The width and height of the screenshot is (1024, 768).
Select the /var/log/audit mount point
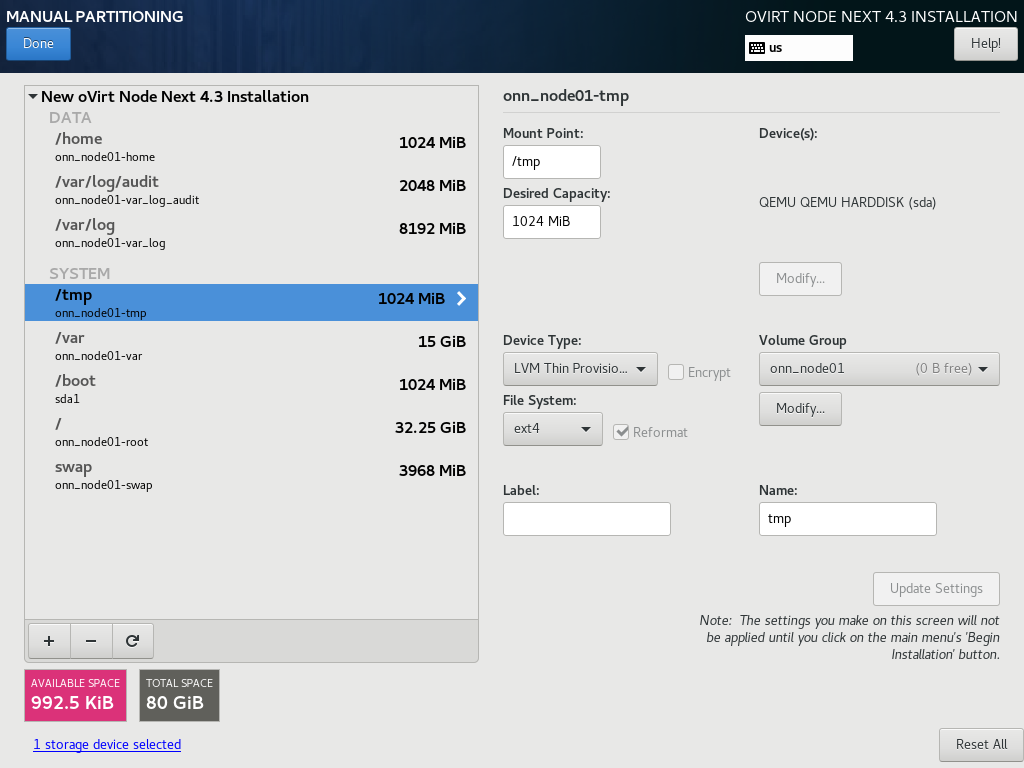[251, 190]
